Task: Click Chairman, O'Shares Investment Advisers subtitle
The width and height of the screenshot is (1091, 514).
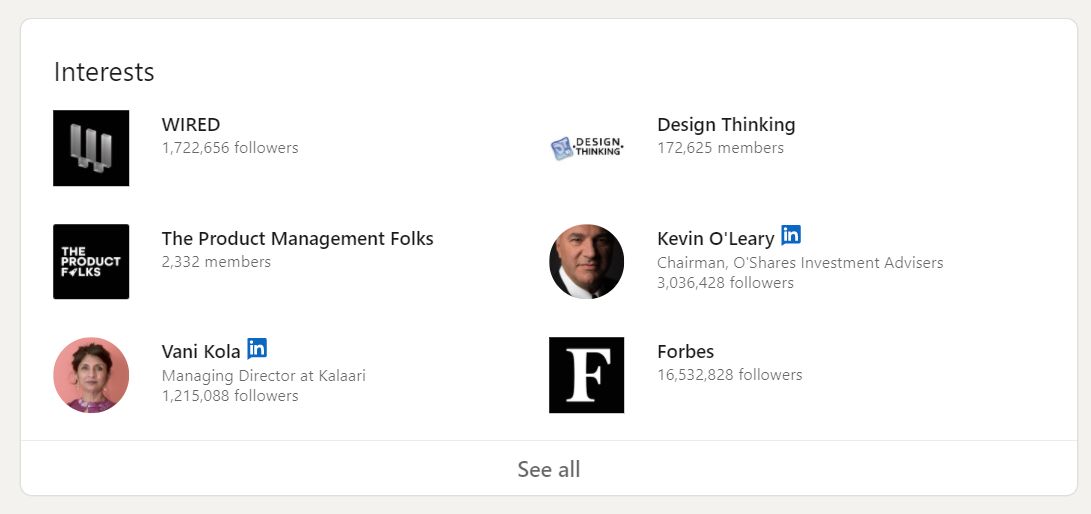Action: click(x=800, y=263)
